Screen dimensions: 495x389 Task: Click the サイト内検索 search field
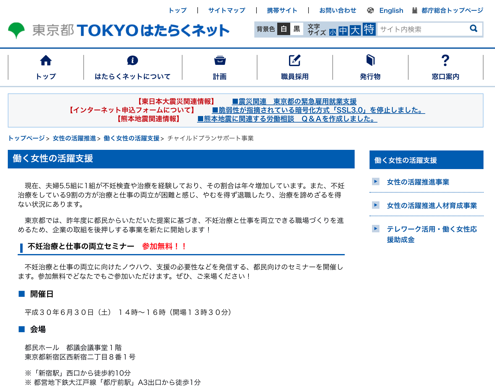point(423,29)
